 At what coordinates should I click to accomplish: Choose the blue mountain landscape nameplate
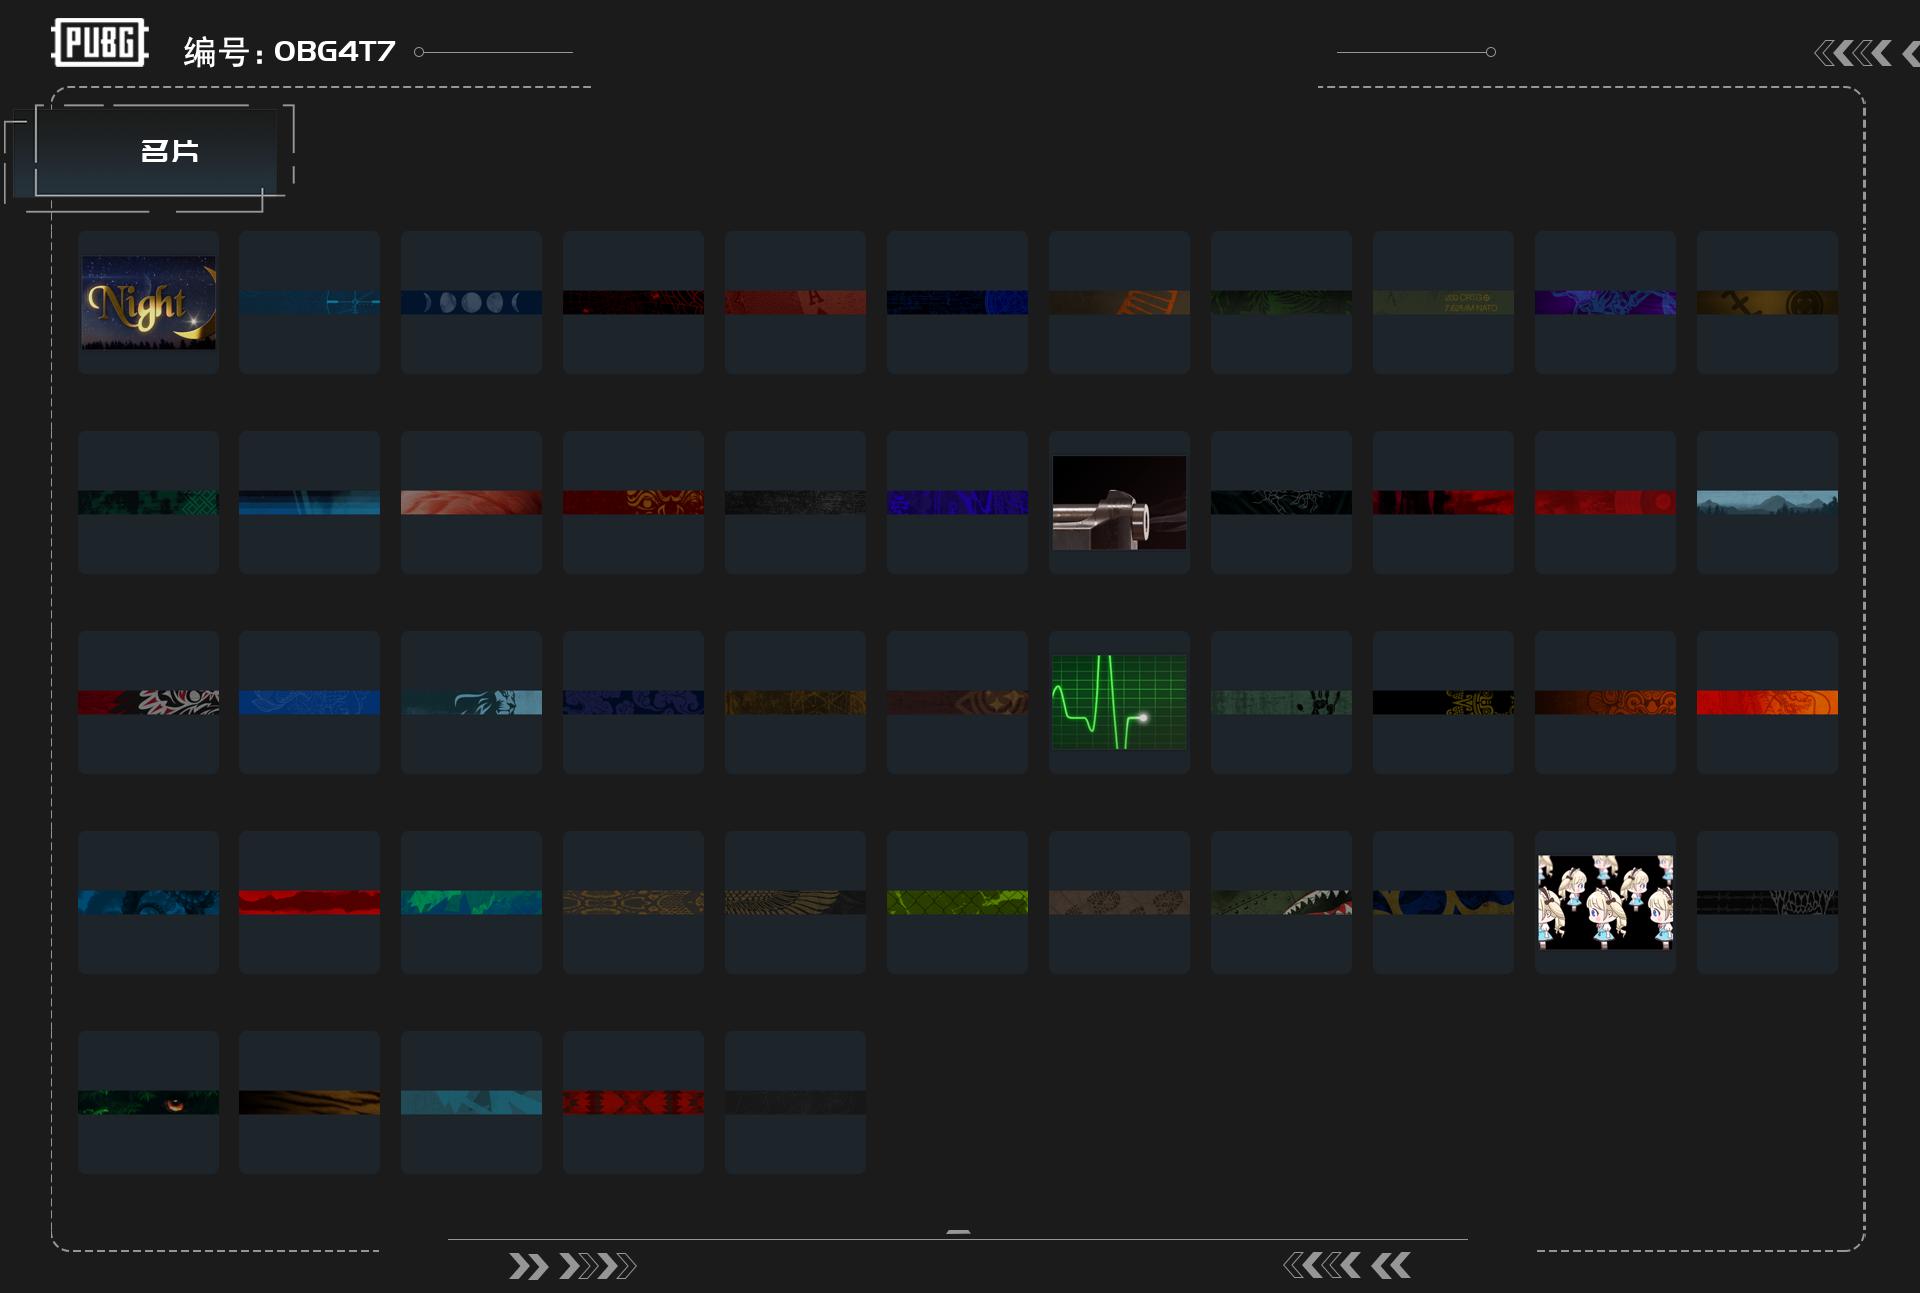[x=1767, y=502]
